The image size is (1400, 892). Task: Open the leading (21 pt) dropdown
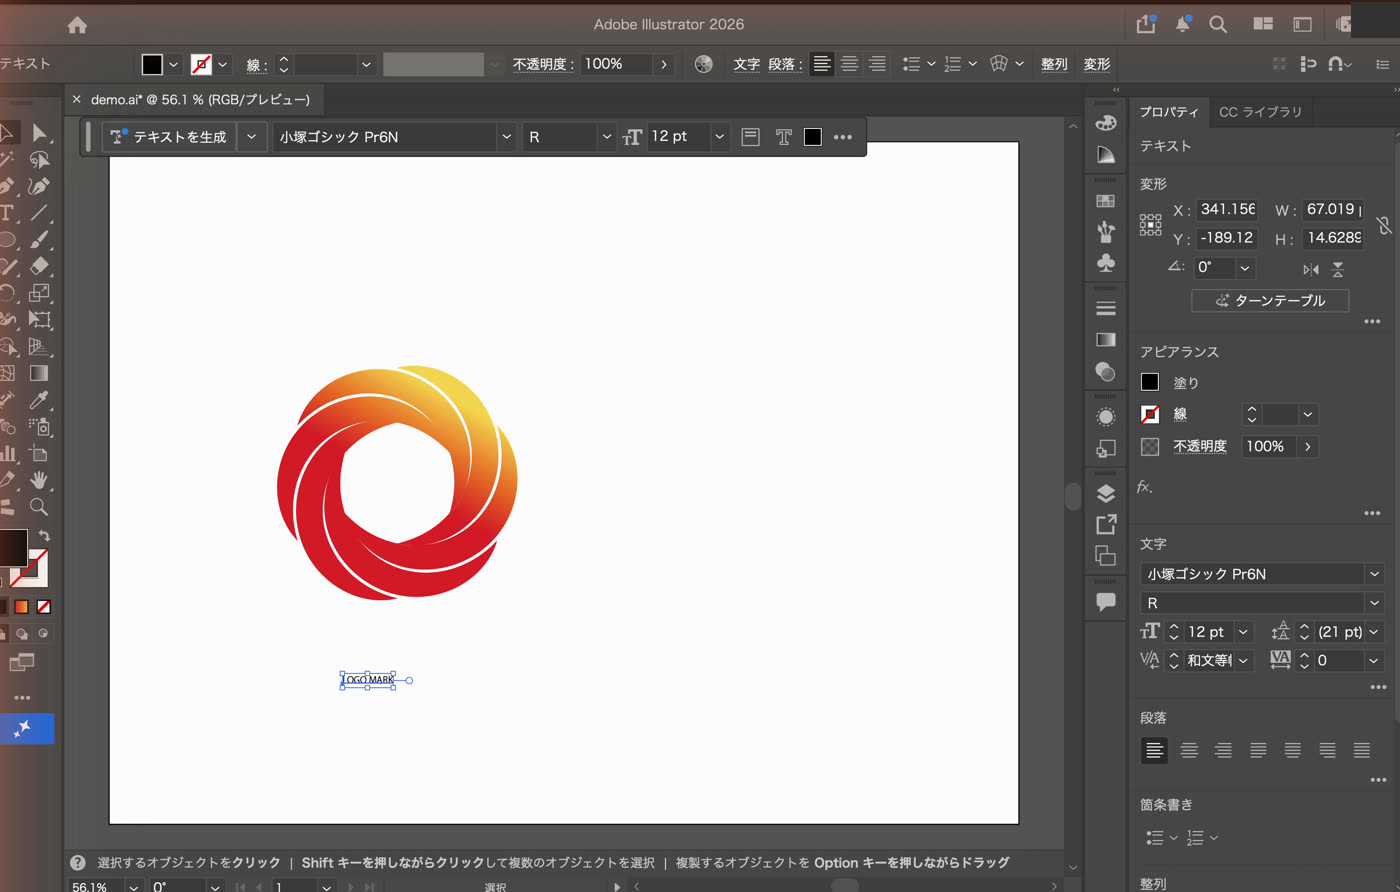[x=1374, y=632]
